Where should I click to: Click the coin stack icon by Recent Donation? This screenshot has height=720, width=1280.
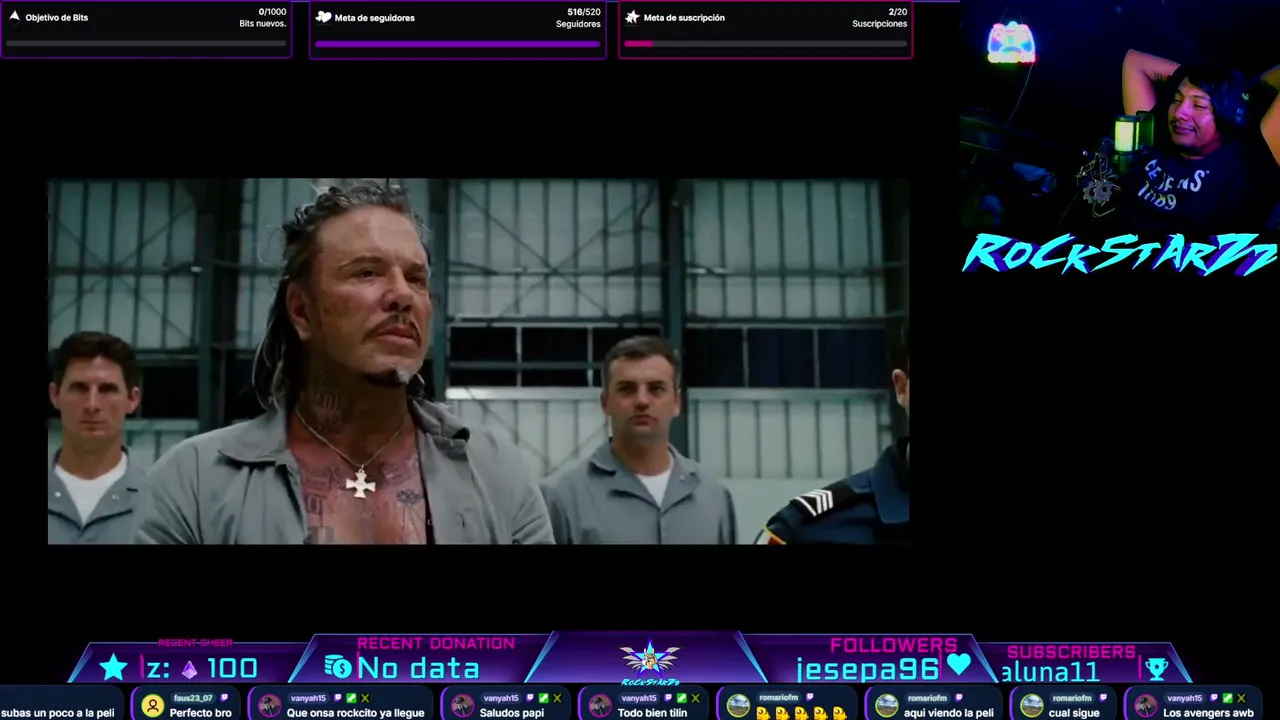pos(338,667)
